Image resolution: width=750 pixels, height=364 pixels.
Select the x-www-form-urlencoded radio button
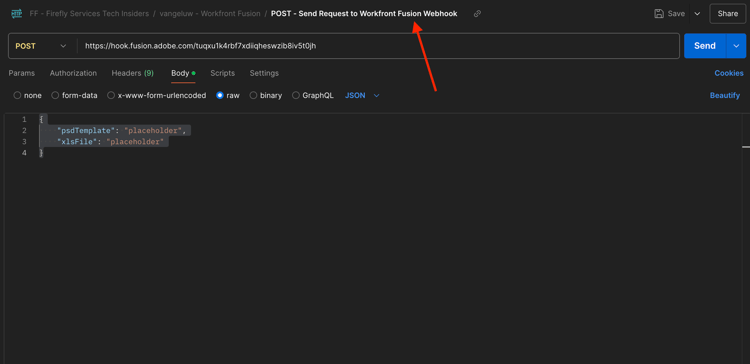click(111, 95)
